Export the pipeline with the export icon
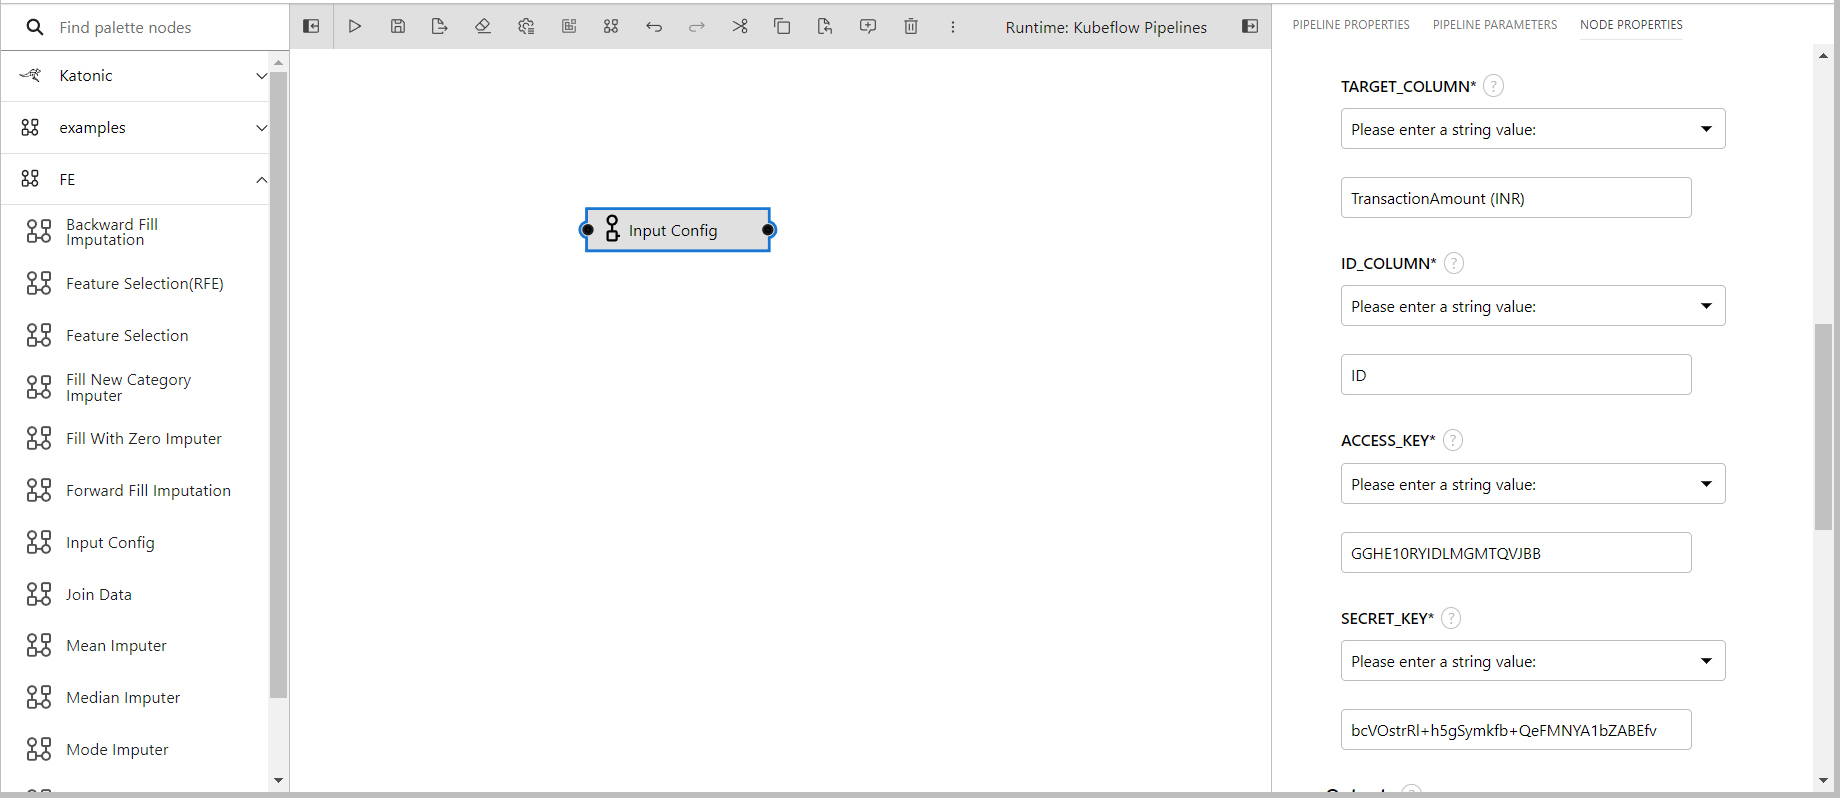The image size is (1840, 798). click(440, 27)
